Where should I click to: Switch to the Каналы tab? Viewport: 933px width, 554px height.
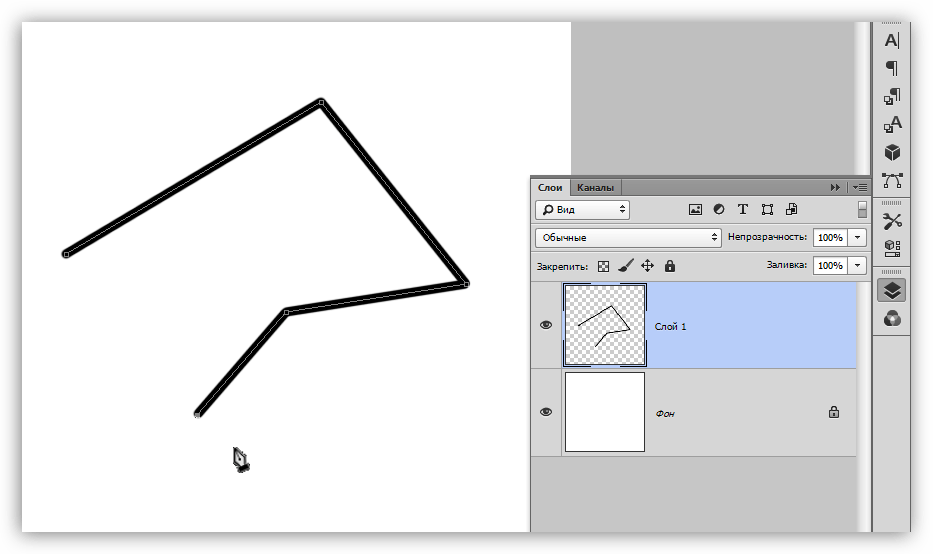[x=596, y=187]
